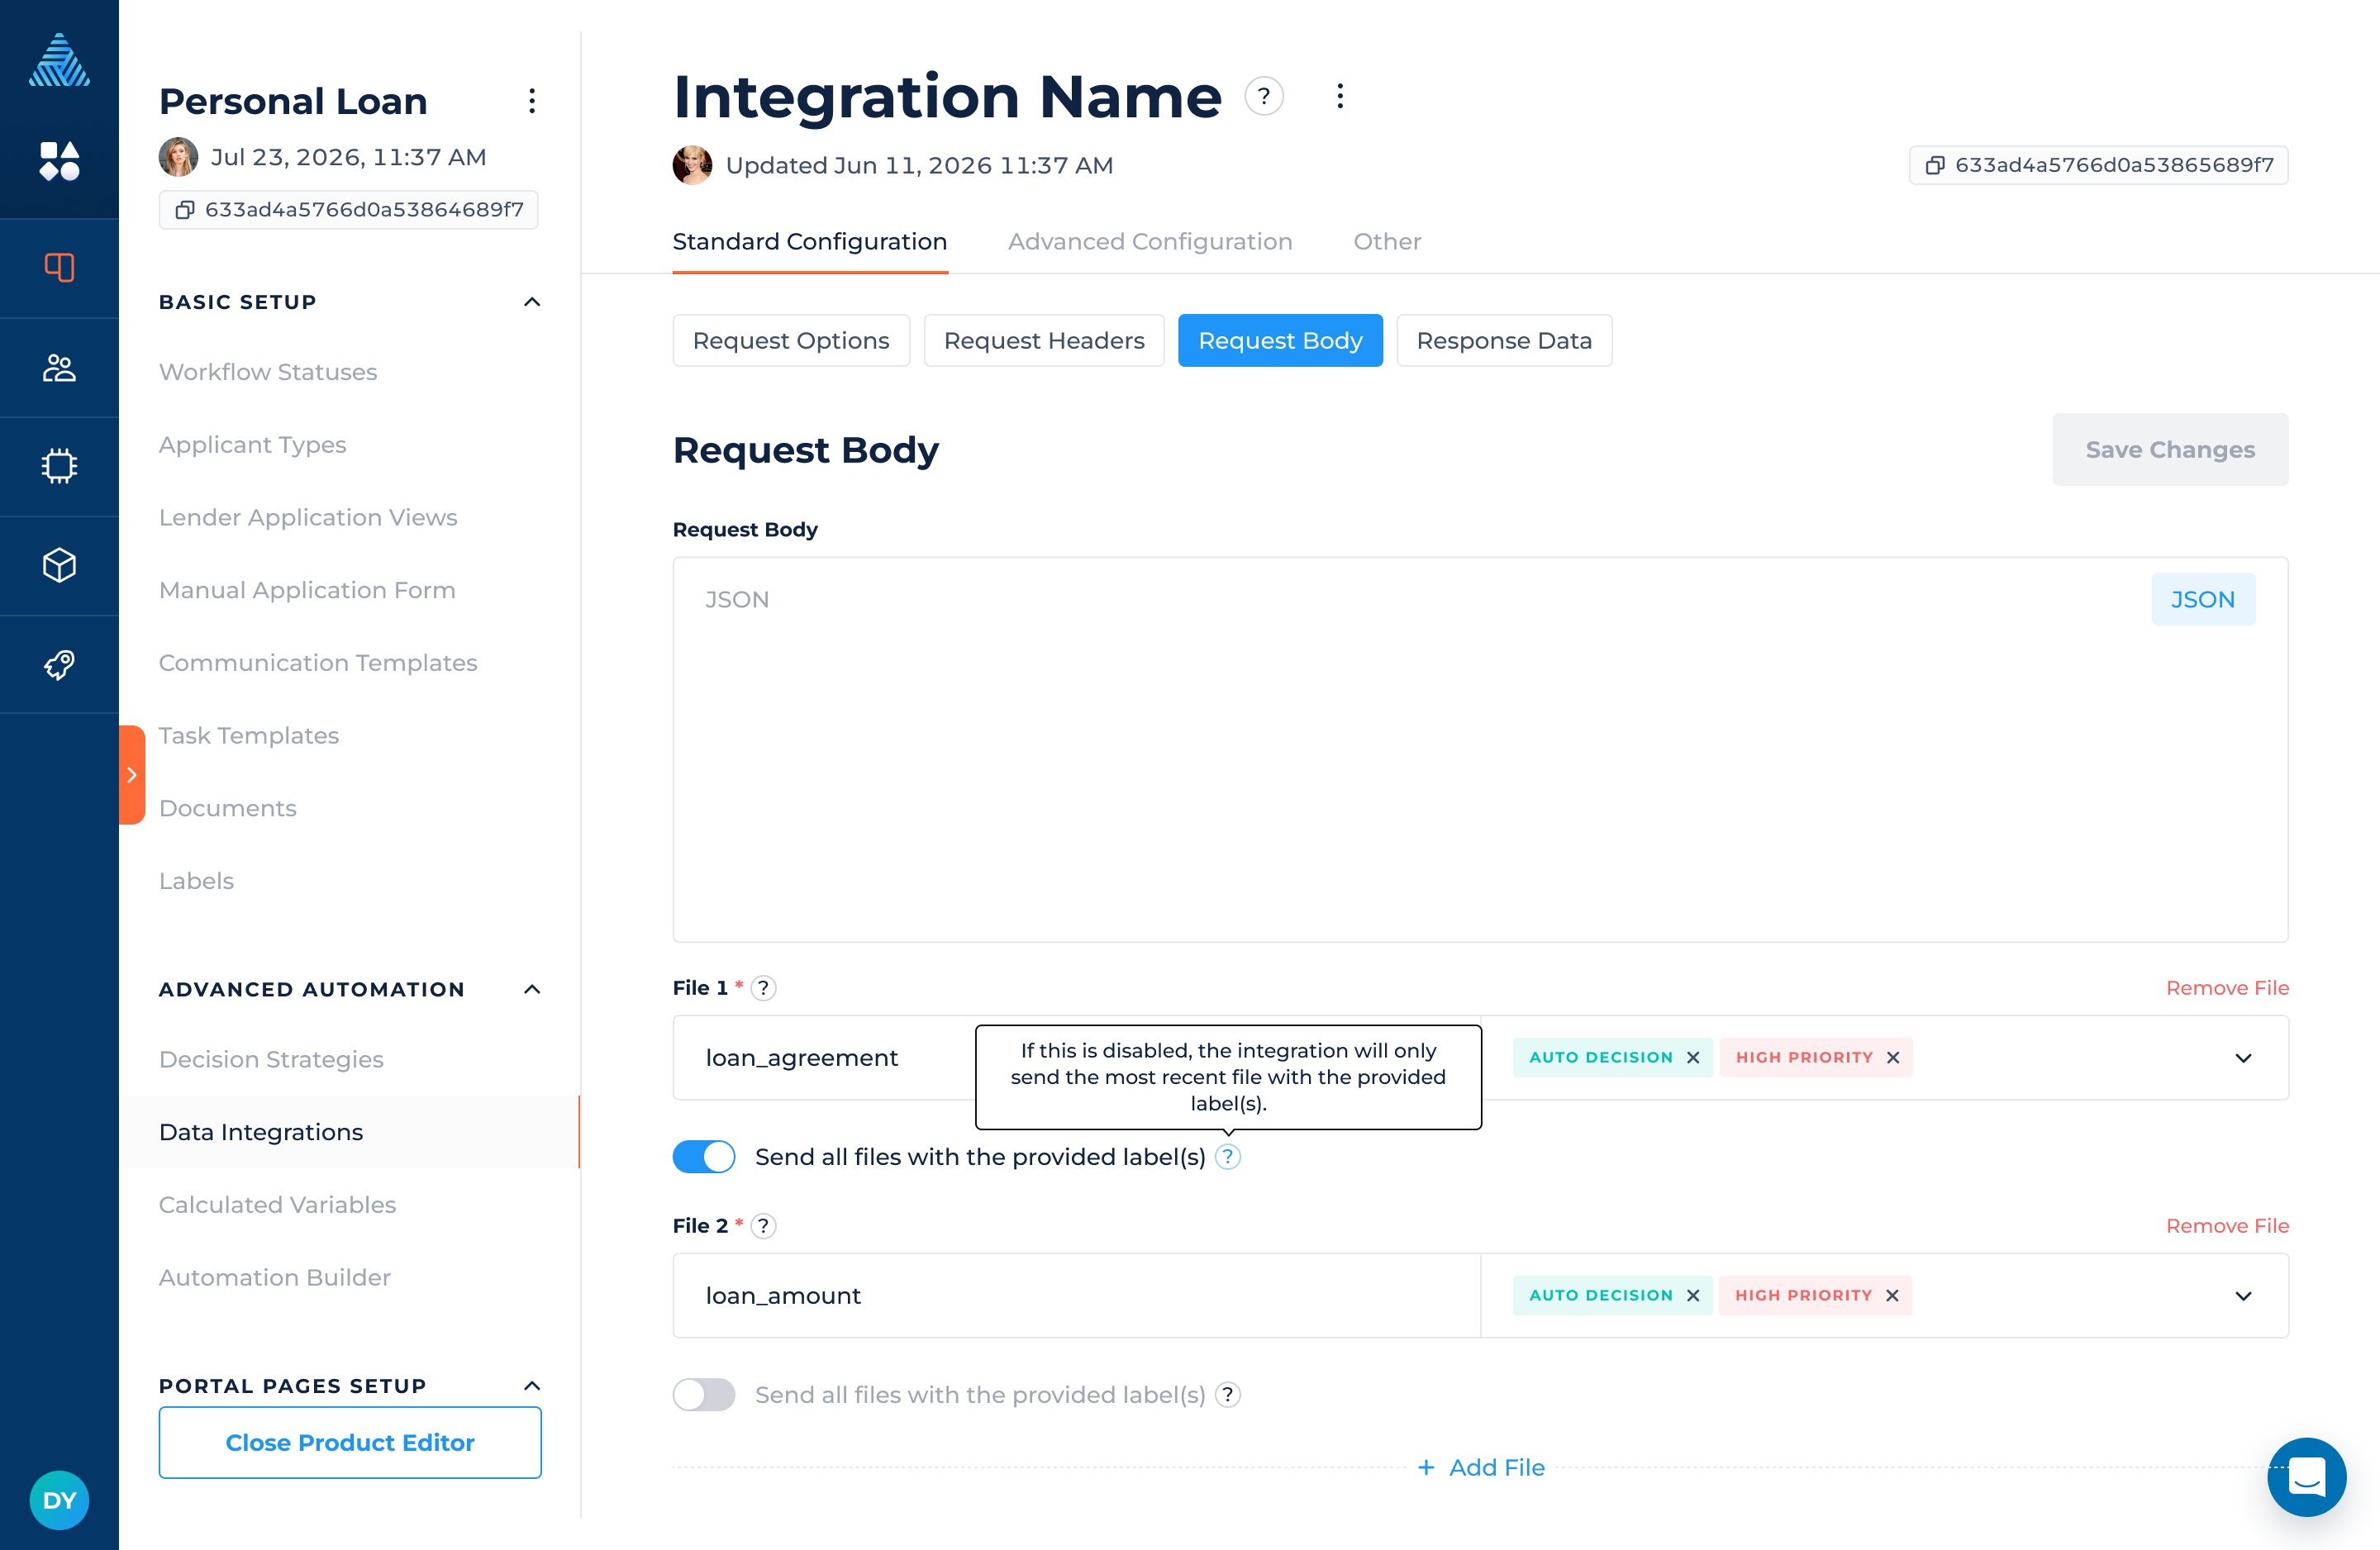Open the people icon in sidebar
This screenshot has width=2380, height=1550.
[x=59, y=367]
